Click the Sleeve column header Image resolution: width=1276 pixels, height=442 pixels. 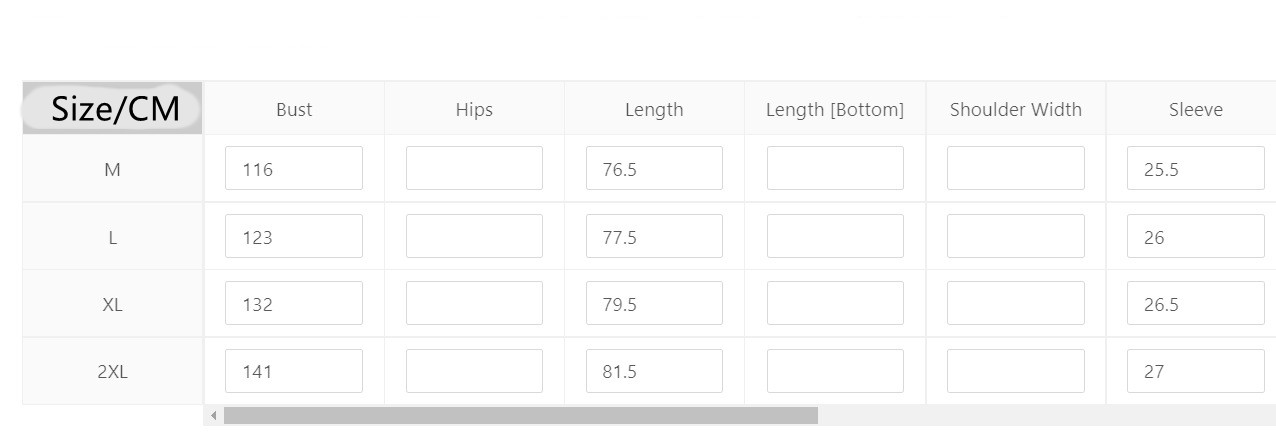coord(1195,110)
